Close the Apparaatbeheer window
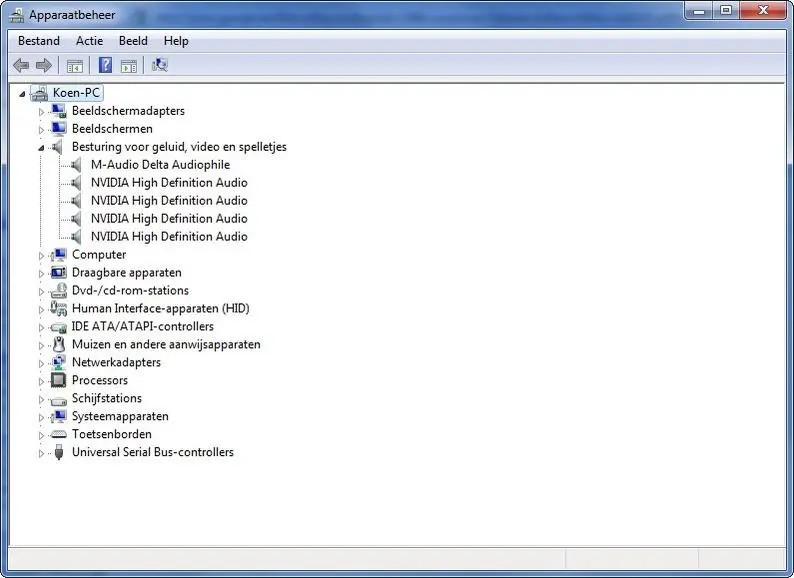The height and width of the screenshot is (578, 794). [763, 11]
